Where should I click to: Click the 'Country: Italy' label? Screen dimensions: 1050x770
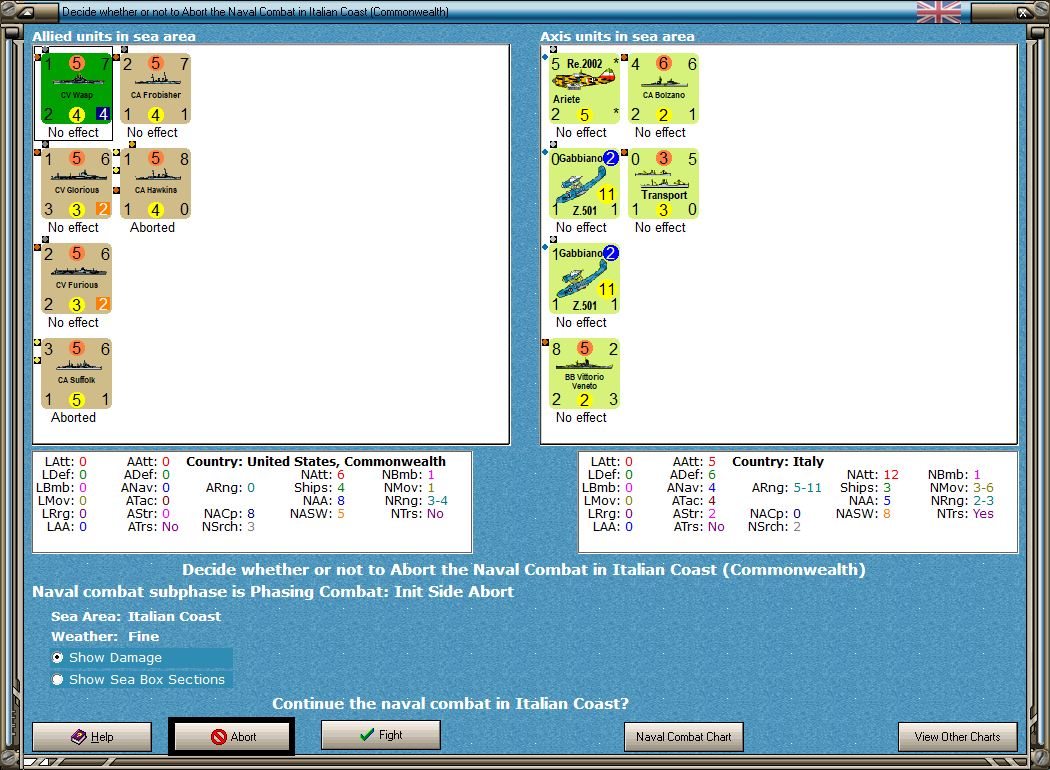[777, 461]
